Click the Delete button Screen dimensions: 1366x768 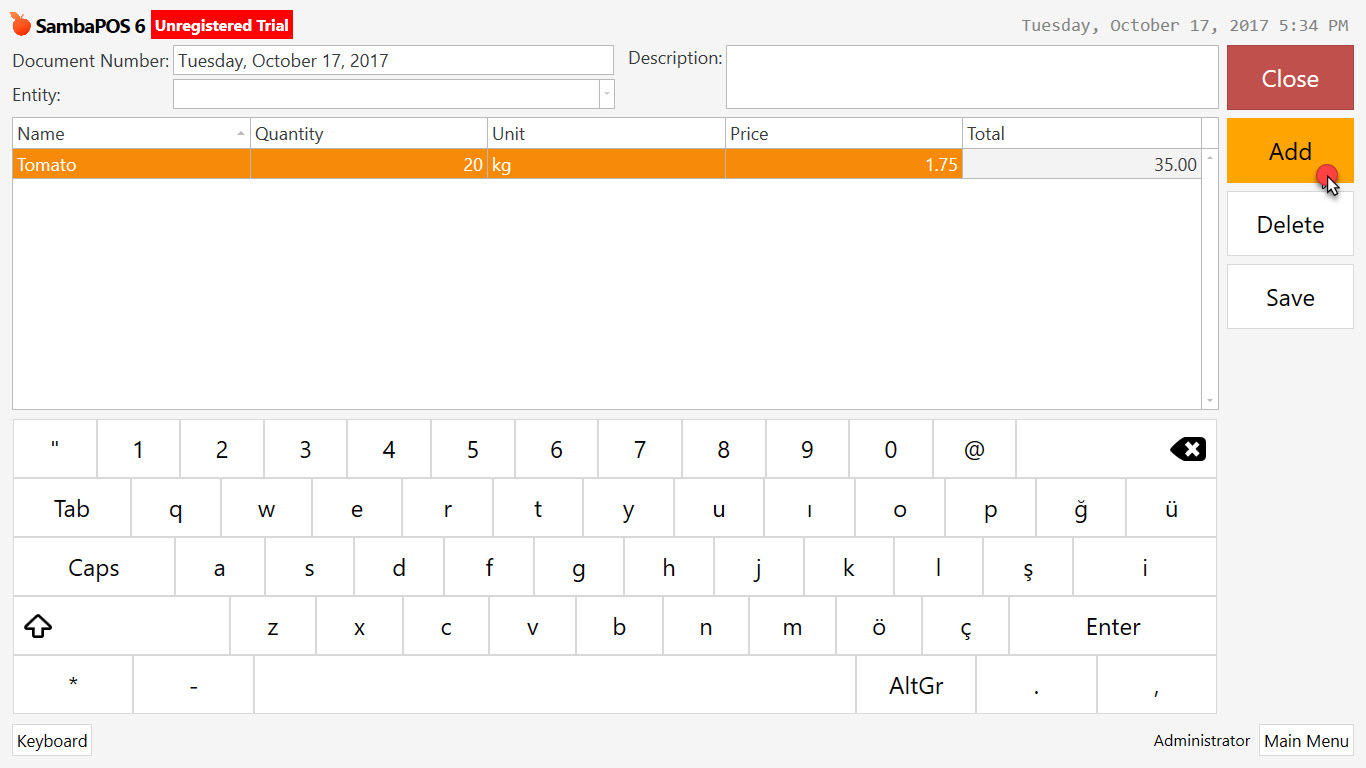click(x=1290, y=224)
